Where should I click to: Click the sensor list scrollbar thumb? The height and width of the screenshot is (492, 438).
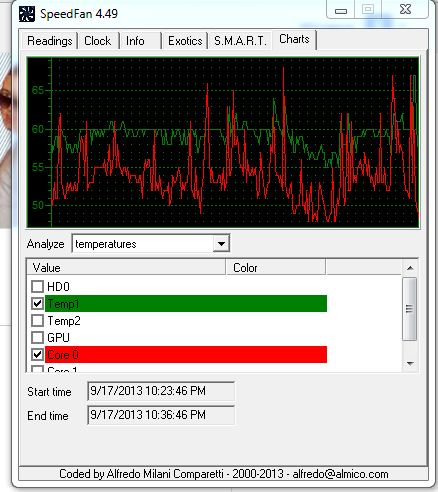tap(410, 309)
